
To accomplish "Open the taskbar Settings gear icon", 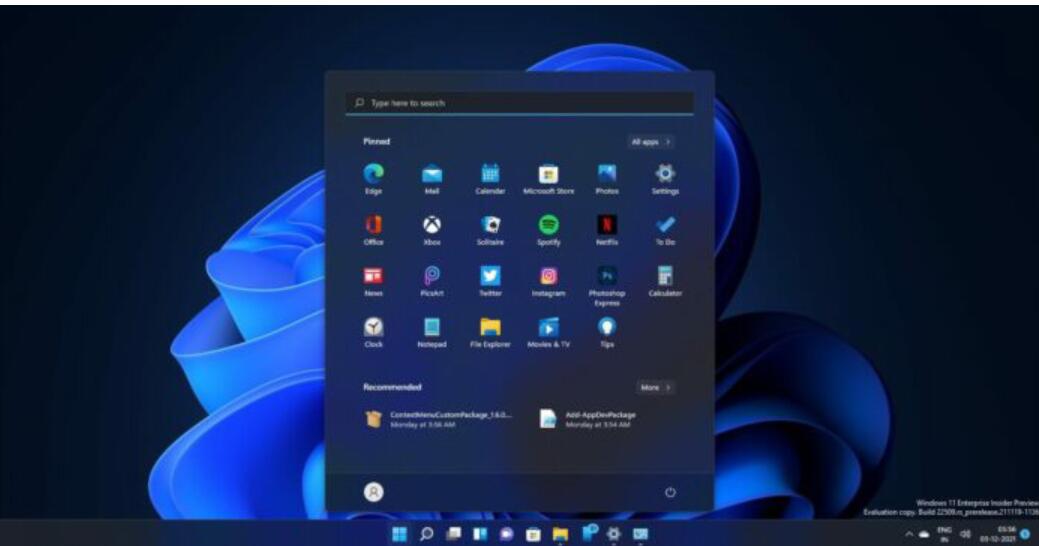I will (x=614, y=534).
